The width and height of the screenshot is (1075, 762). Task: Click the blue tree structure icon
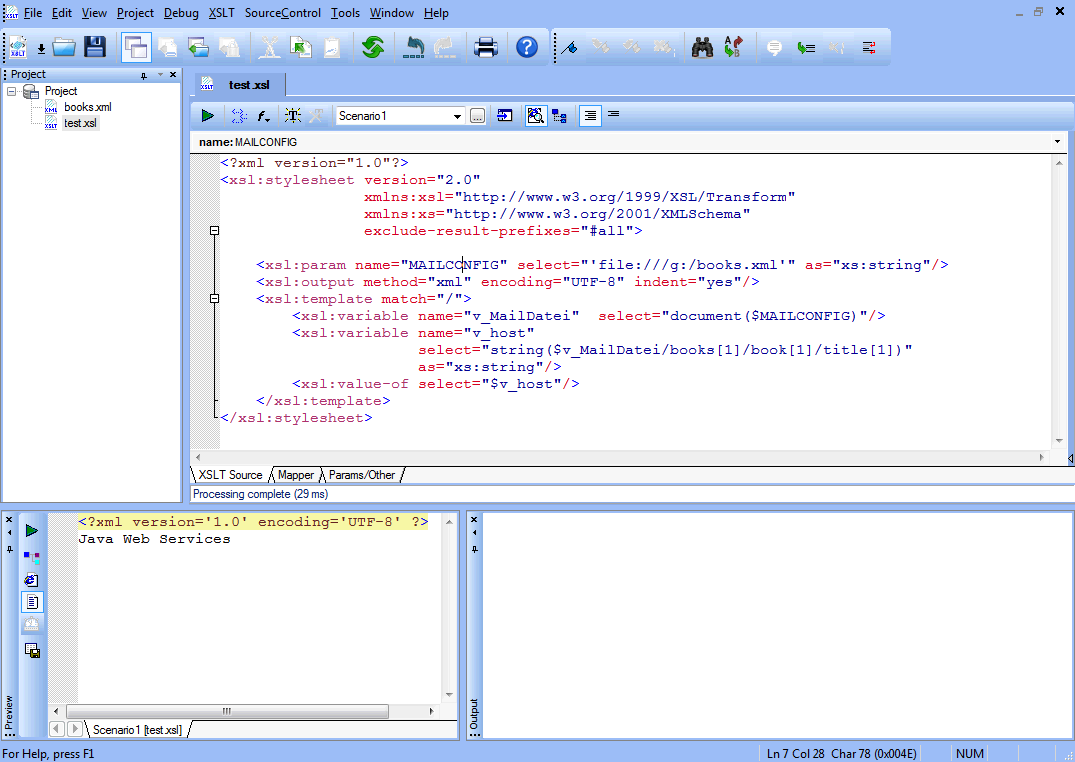559,116
